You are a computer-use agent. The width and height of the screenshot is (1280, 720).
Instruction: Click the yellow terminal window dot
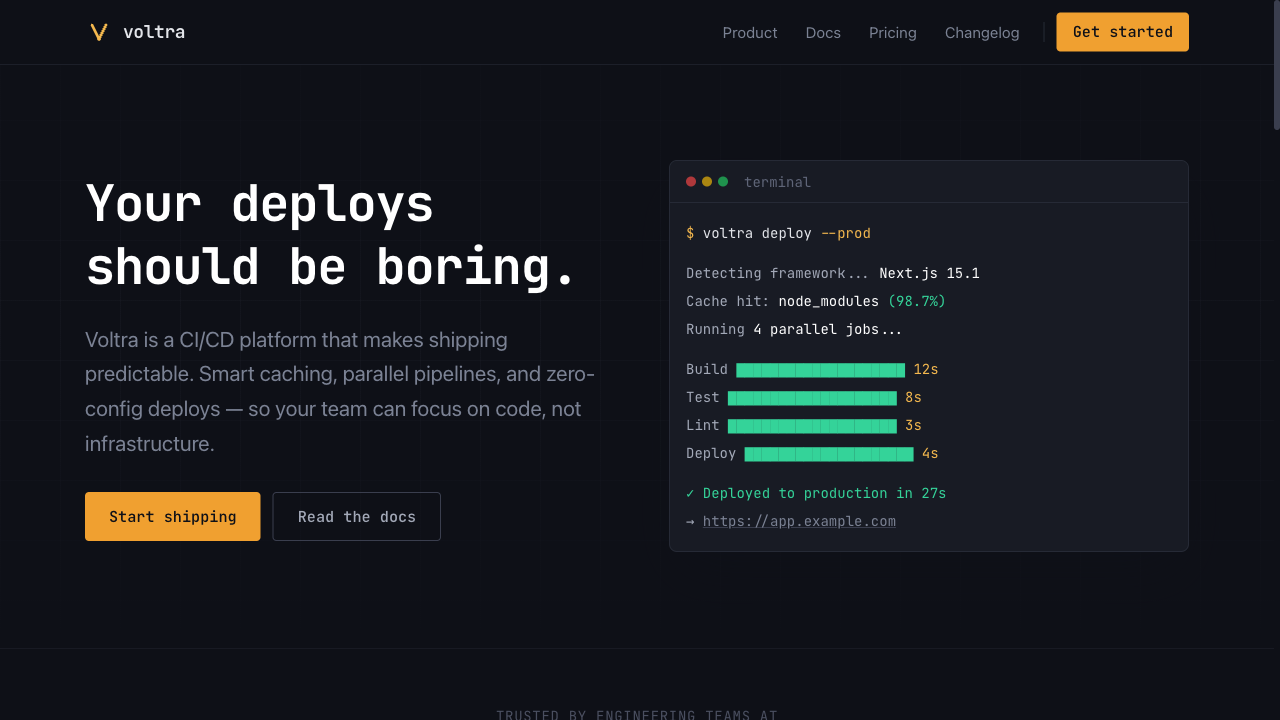707,182
